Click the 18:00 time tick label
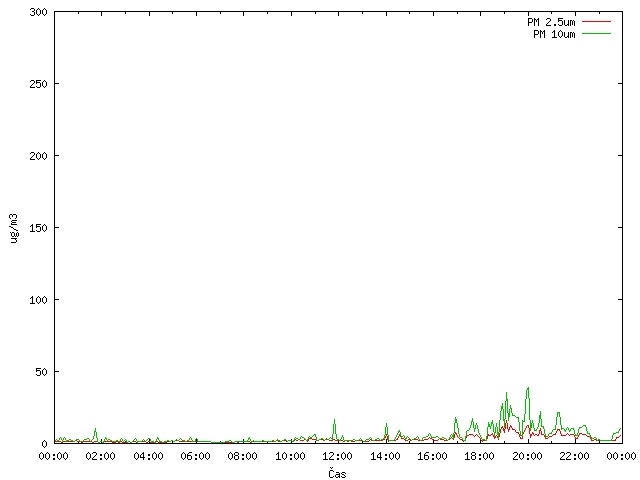Viewport: 640px width, 480px height. coord(479,456)
